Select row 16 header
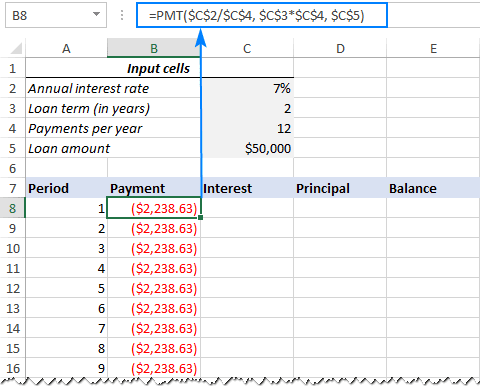This screenshot has height=386, width=480. tap(13, 368)
